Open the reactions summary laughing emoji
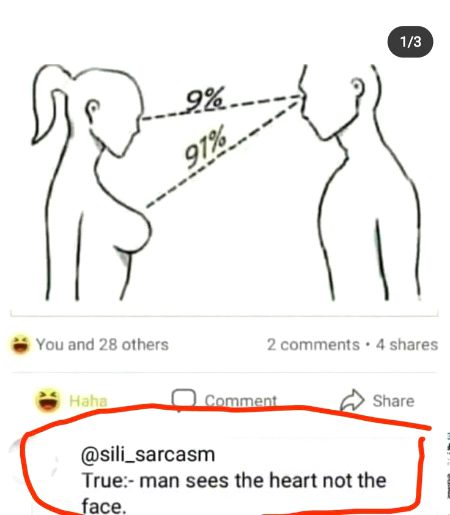 pos(20,344)
